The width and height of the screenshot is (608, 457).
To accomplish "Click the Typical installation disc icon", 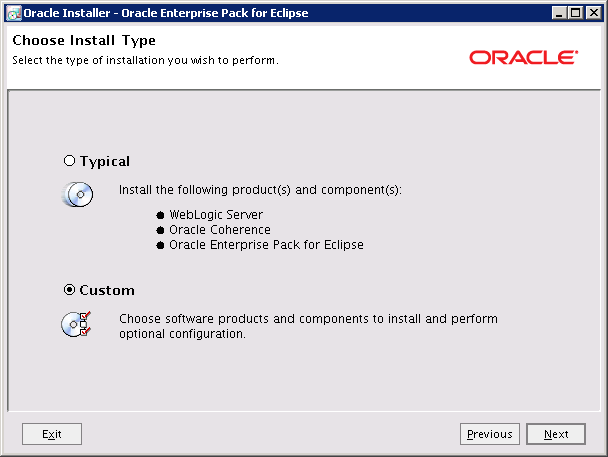I will point(77,194).
